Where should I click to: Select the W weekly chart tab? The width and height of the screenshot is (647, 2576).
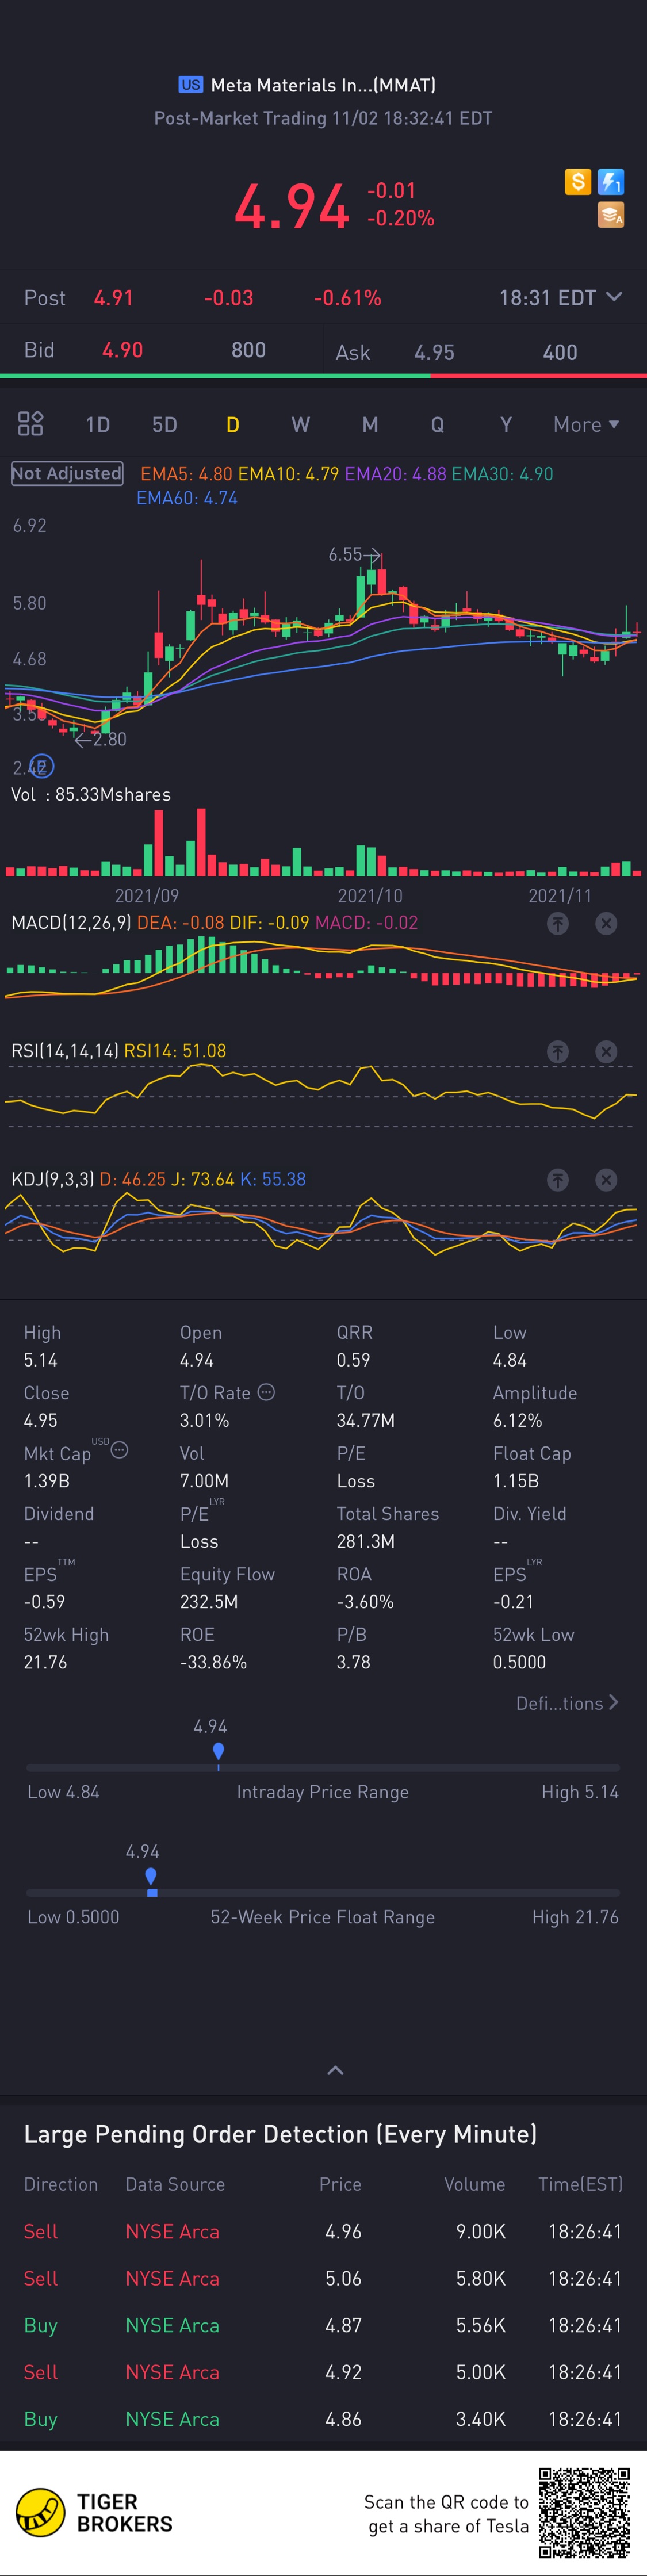300,425
